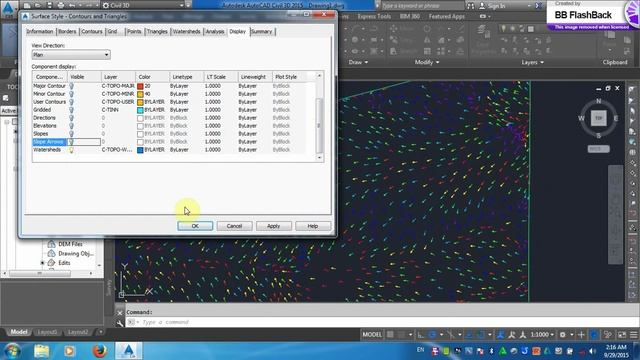Screen dimensions: 640x360
Task: Toggle visibility bulb for Major Contour
Action: [x=71, y=86]
